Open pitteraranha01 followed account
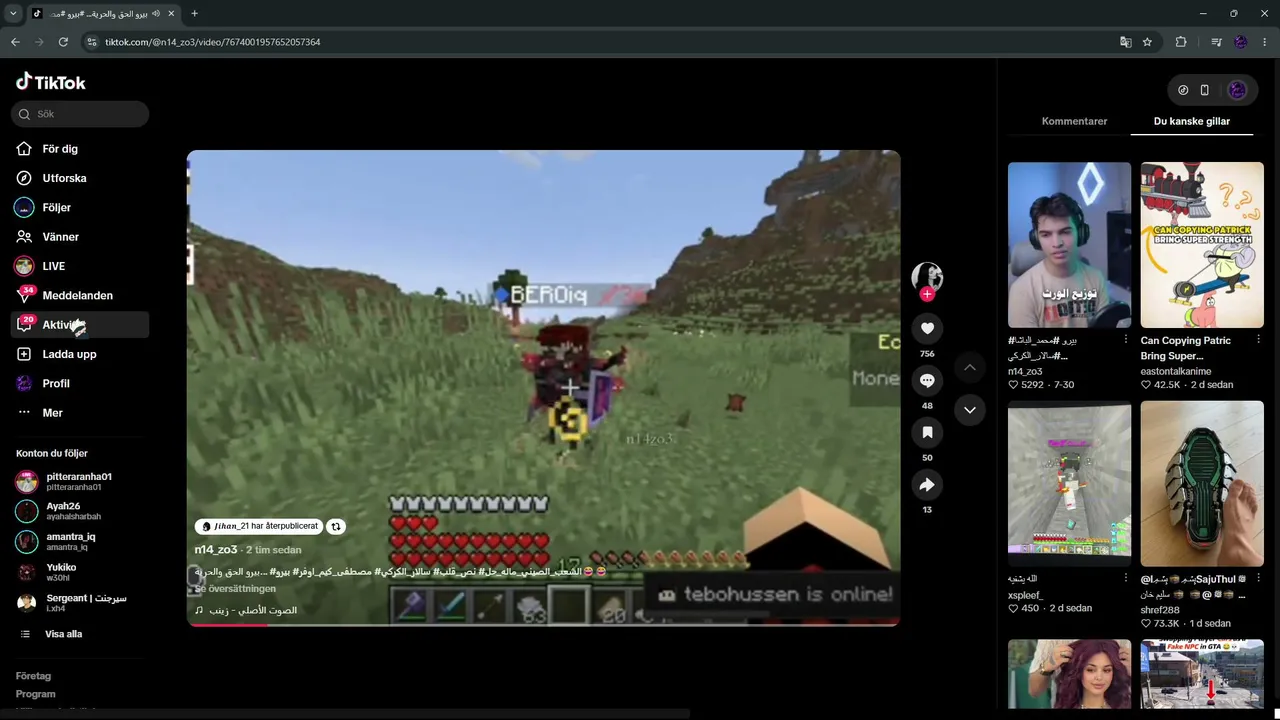The image size is (1280, 720). point(80,481)
